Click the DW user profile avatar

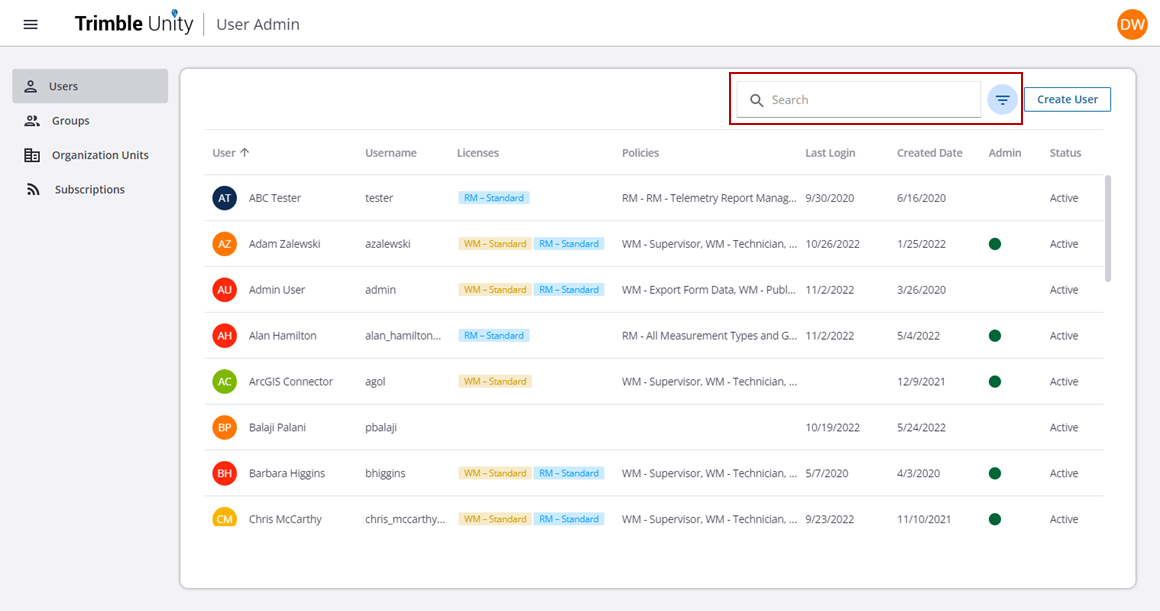tap(1132, 25)
